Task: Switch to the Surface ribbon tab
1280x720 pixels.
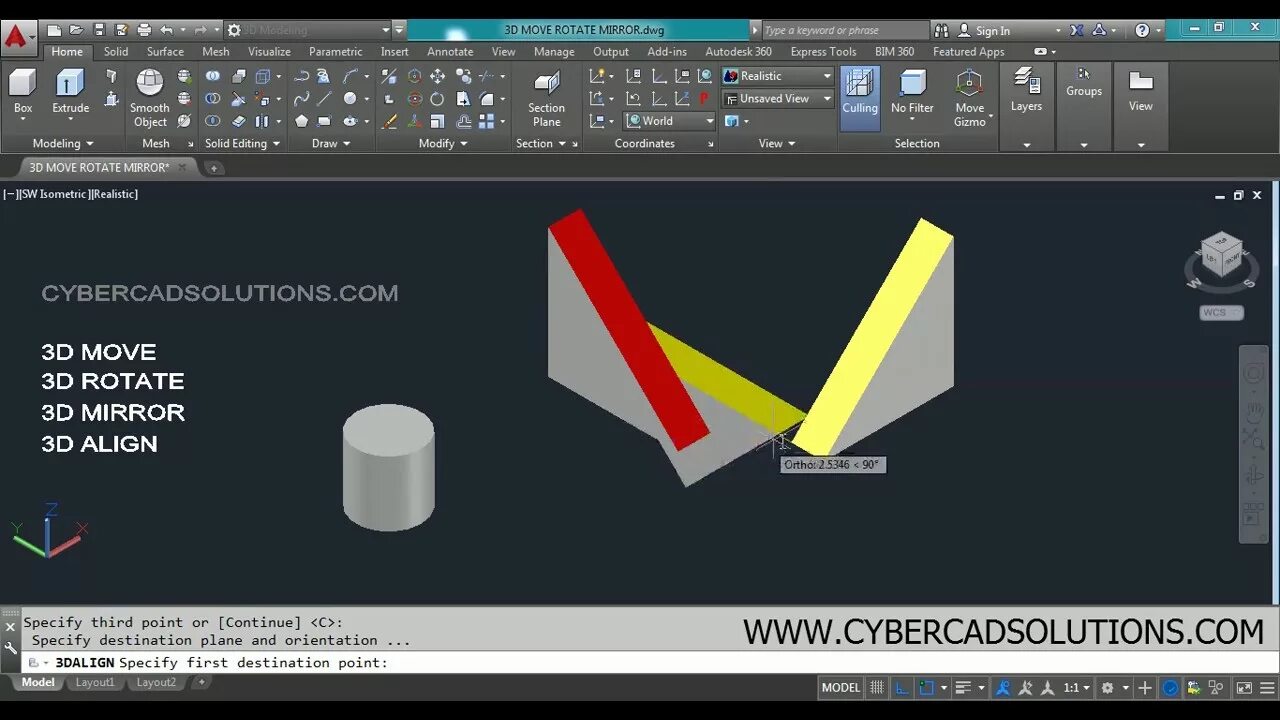Action: coord(165,51)
